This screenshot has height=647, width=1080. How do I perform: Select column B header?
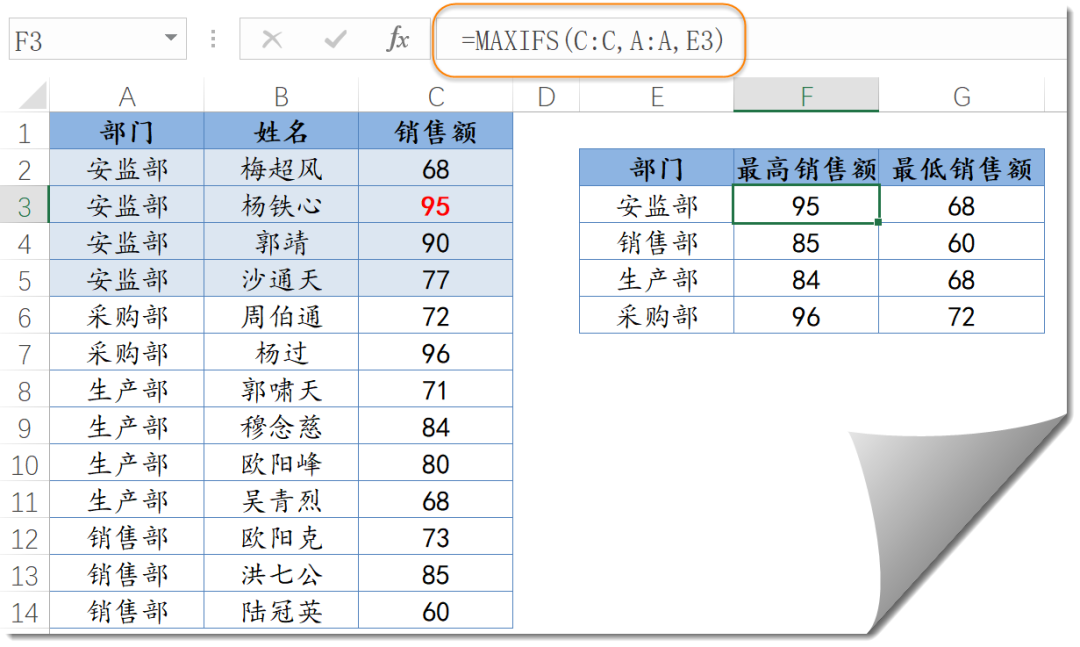[281, 96]
